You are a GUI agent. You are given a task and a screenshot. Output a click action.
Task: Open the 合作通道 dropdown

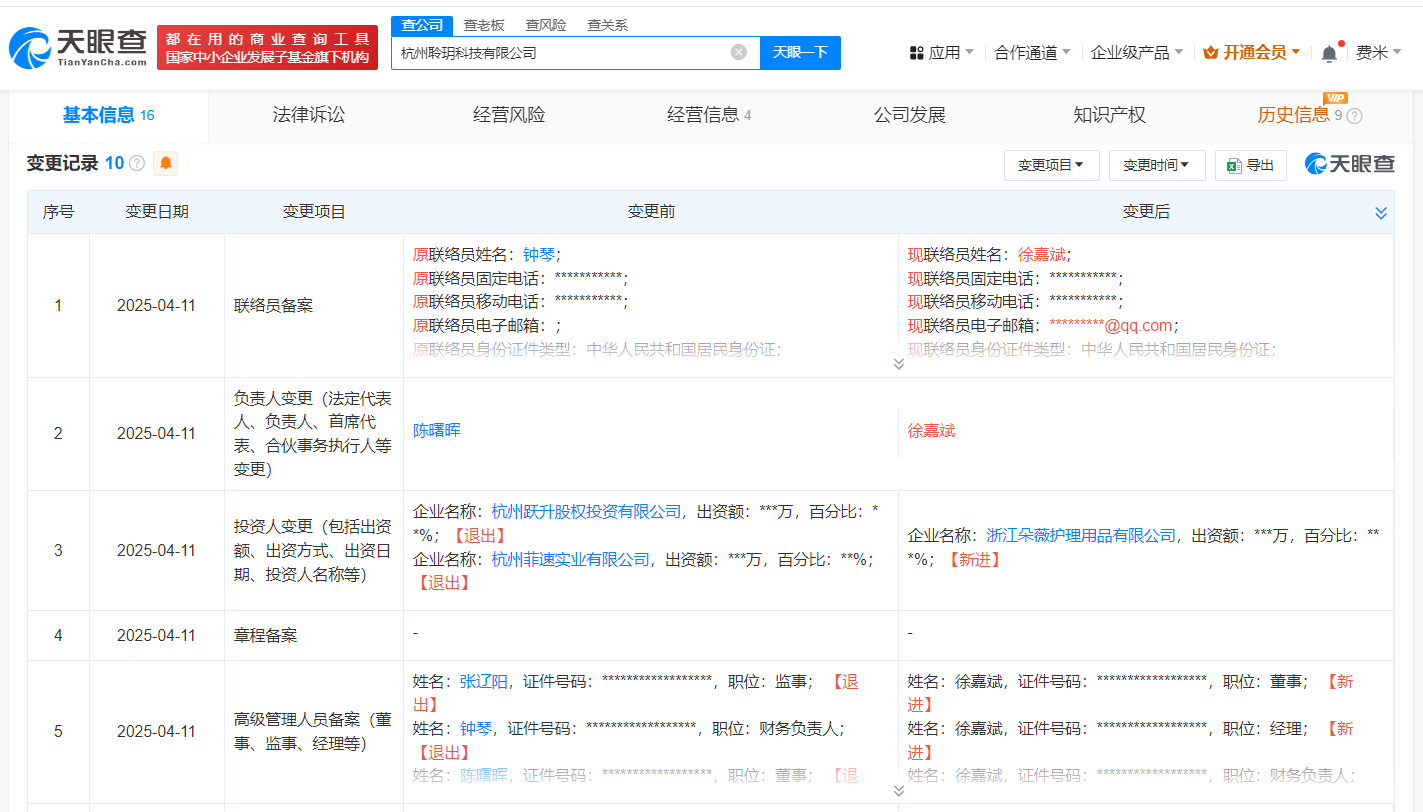(1032, 53)
